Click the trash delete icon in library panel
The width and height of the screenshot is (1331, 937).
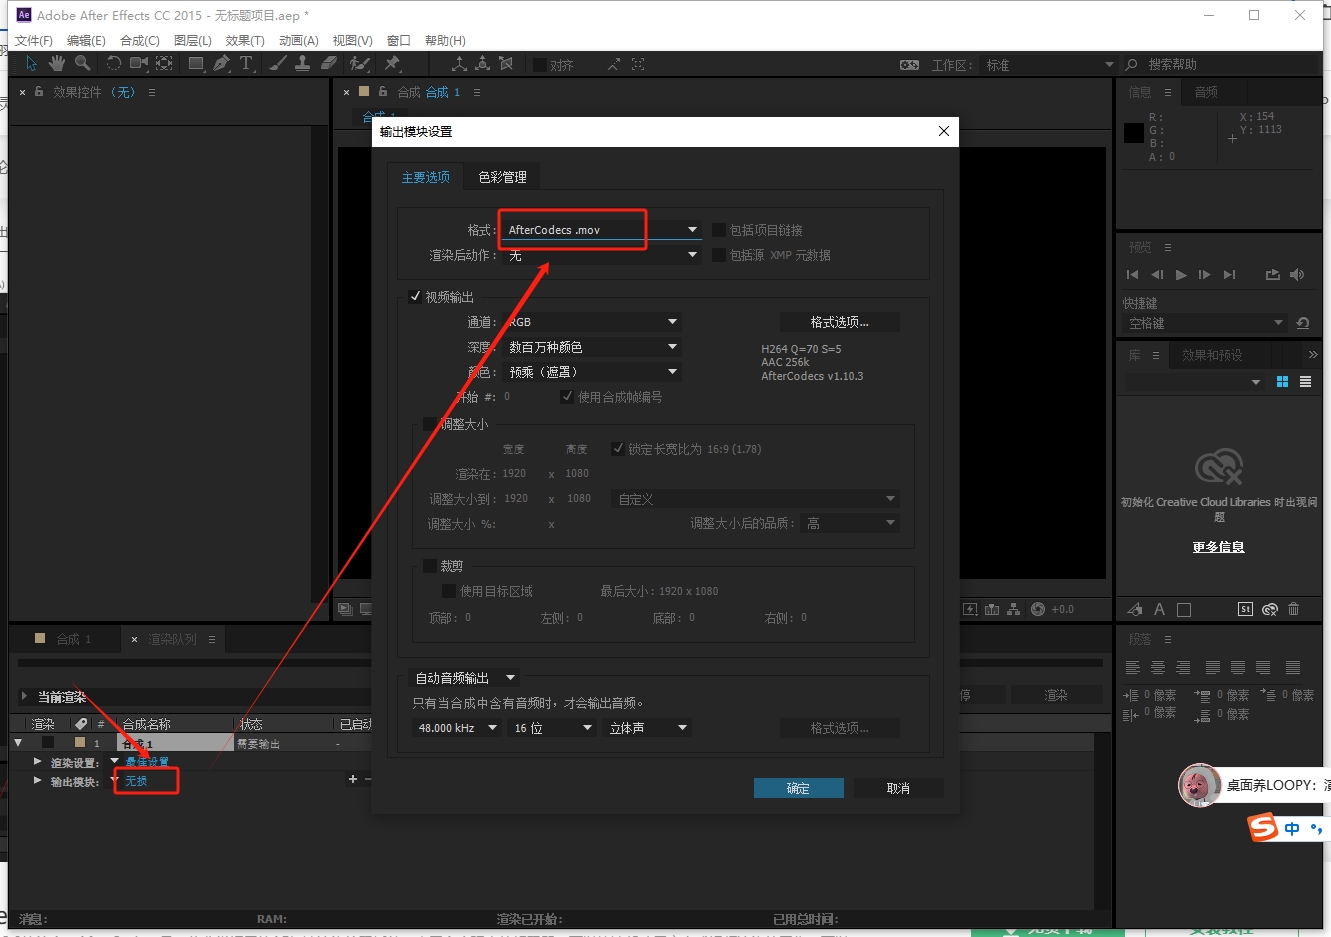pyautogui.click(x=1293, y=609)
